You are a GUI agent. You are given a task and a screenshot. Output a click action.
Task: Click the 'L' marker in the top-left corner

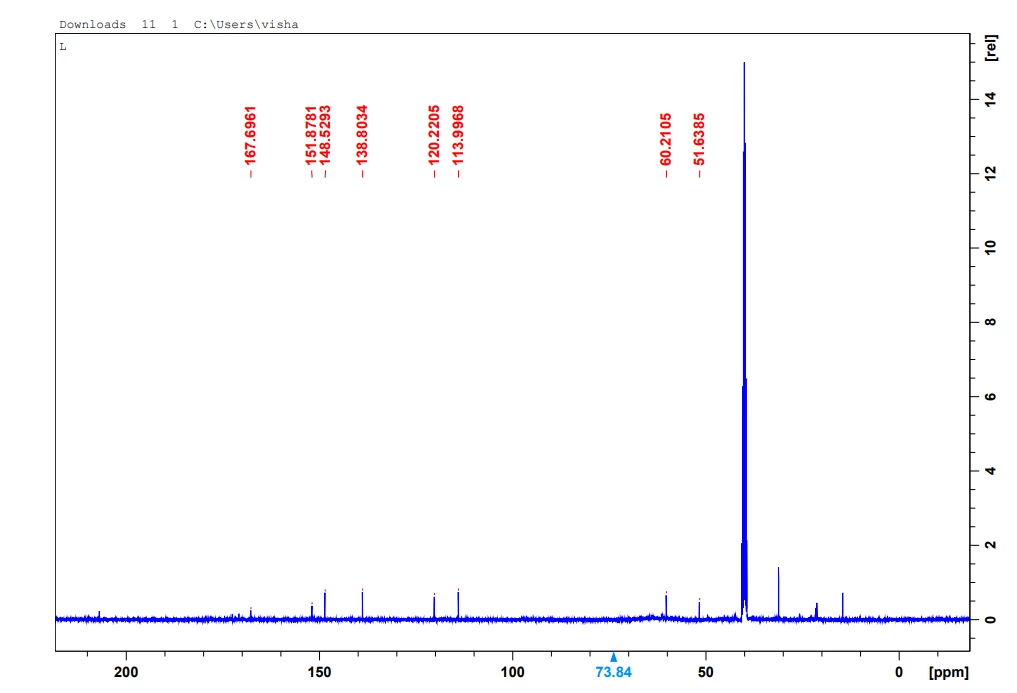coord(63,46)
